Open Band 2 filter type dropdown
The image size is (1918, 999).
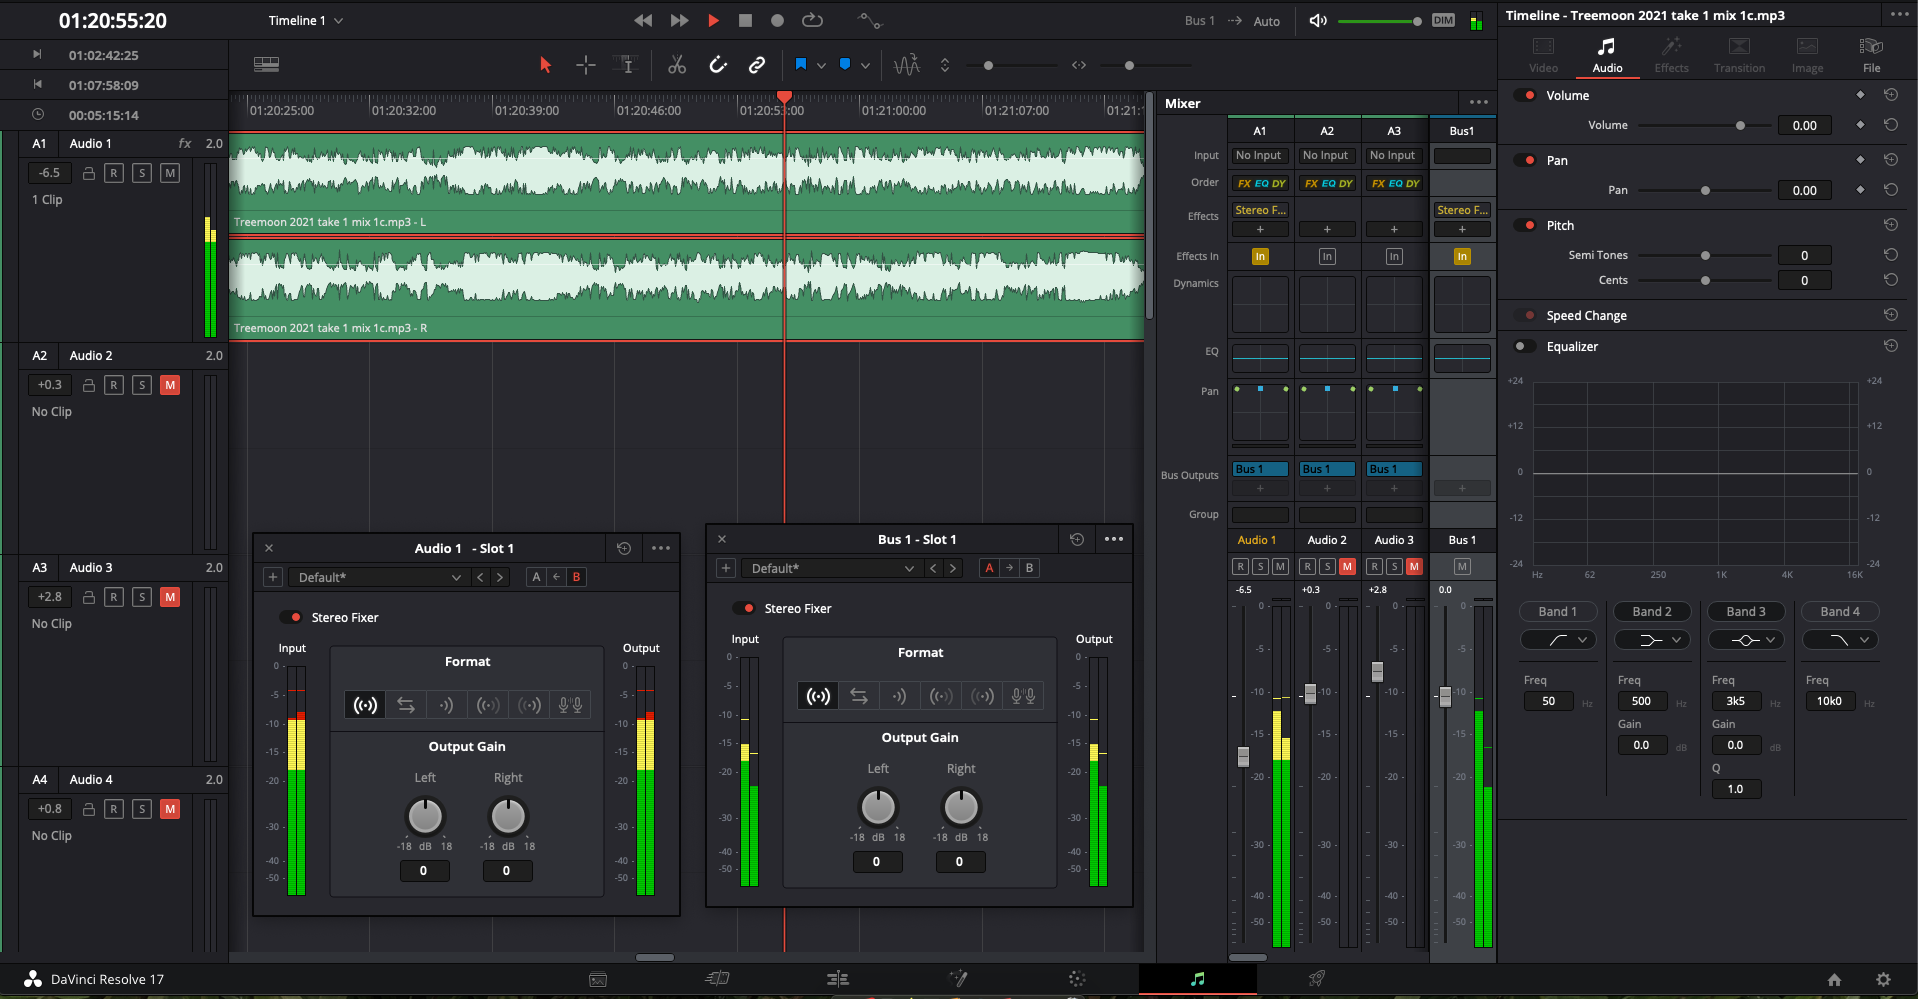click(1652, 639)
